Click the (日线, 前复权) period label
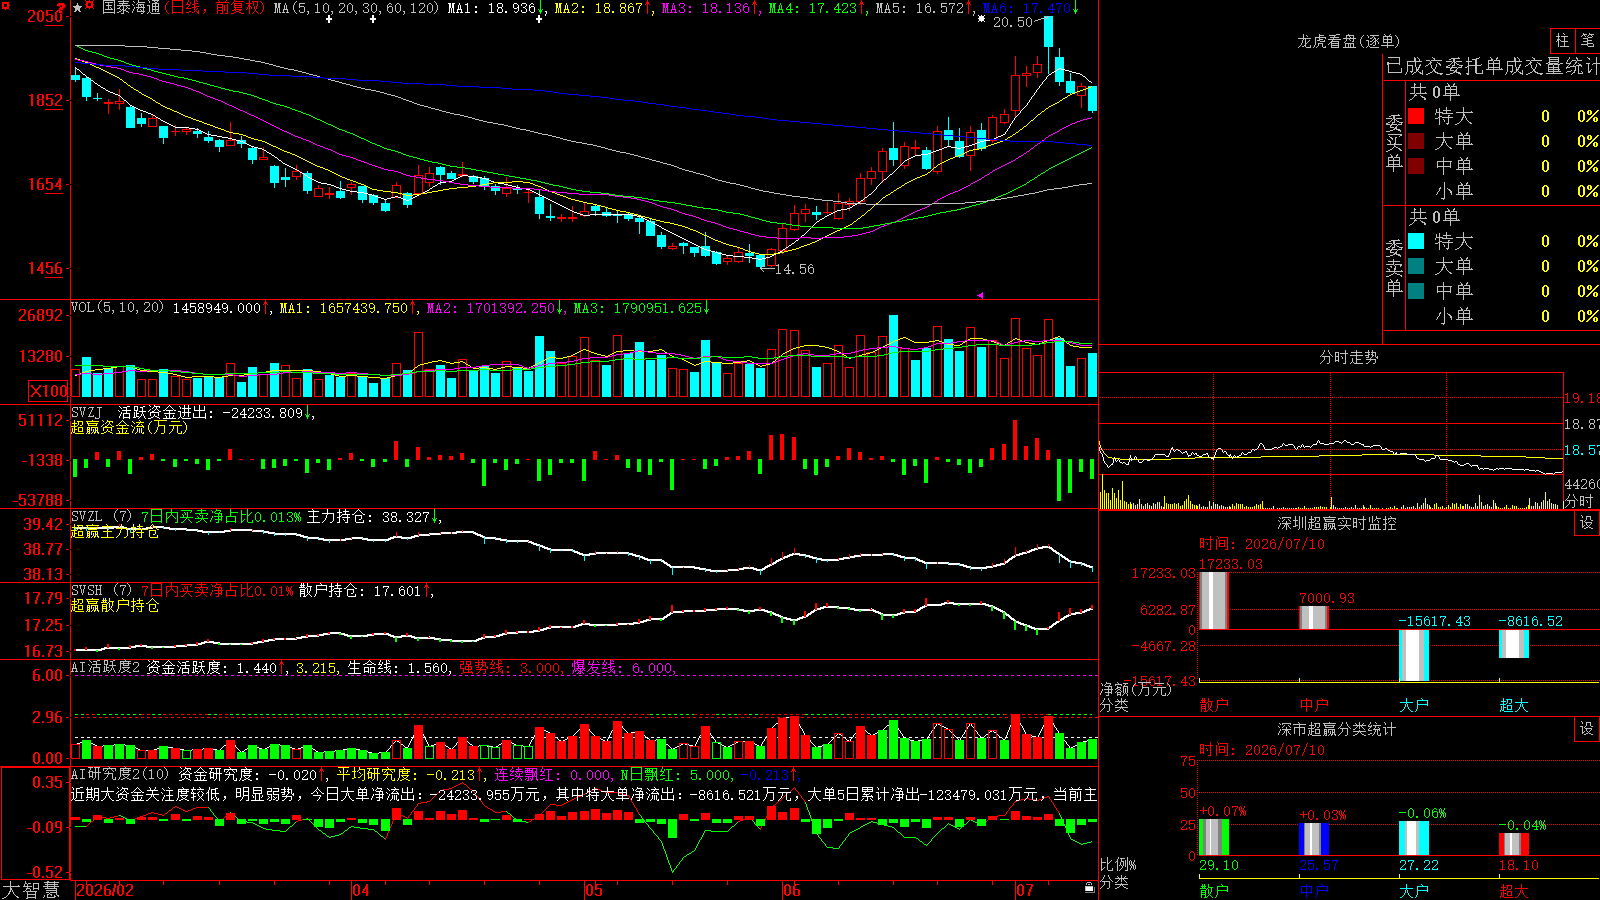The image size is (1600, 900). tap(215, 8)
